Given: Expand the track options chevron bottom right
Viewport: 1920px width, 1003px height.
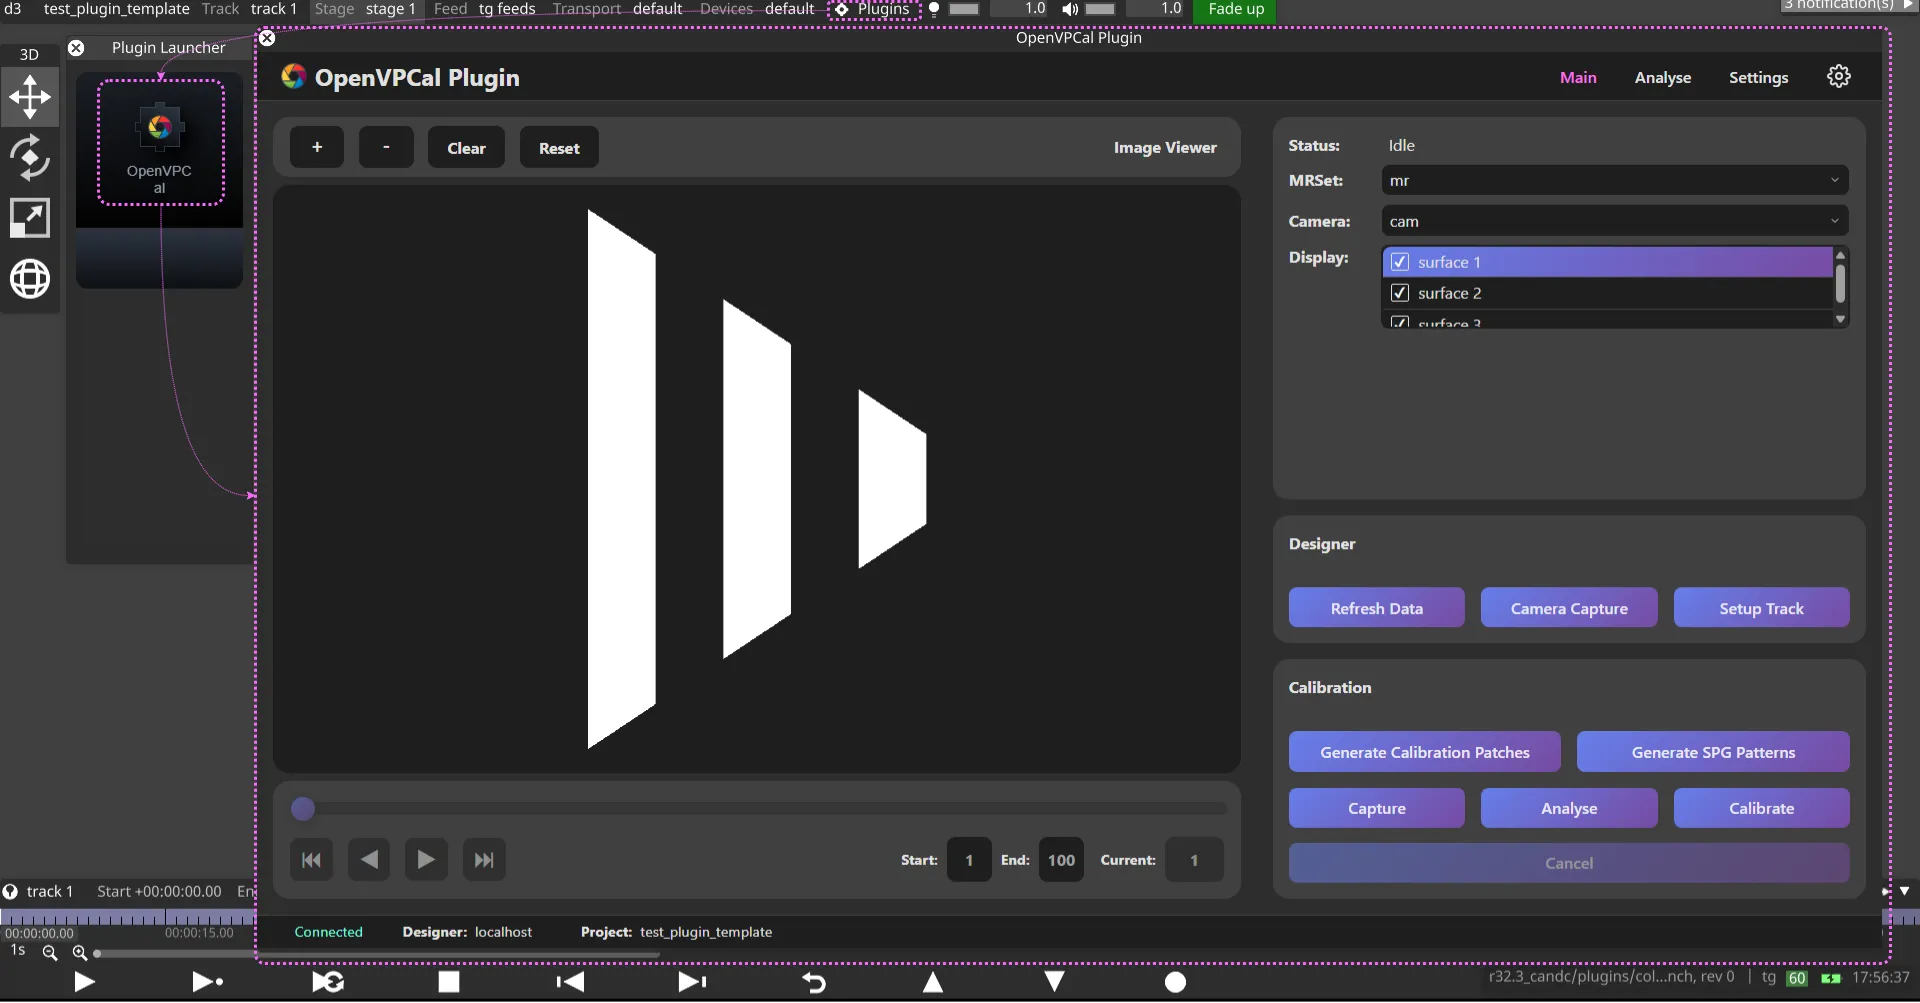Looking at the screenshot, I should point(1905,890).
